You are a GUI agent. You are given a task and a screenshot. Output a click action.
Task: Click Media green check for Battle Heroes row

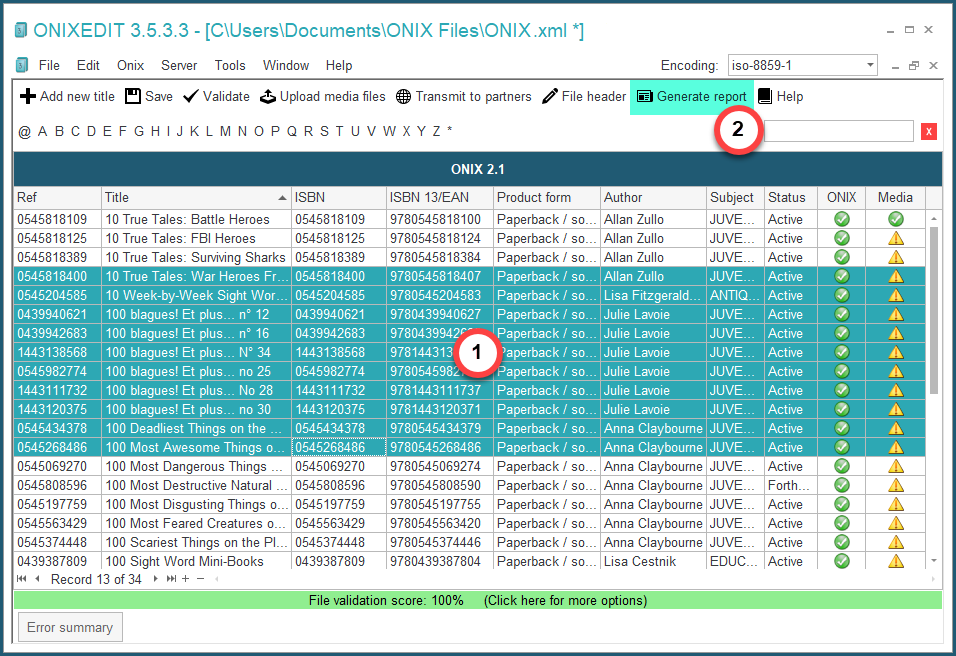click(896, 219)
